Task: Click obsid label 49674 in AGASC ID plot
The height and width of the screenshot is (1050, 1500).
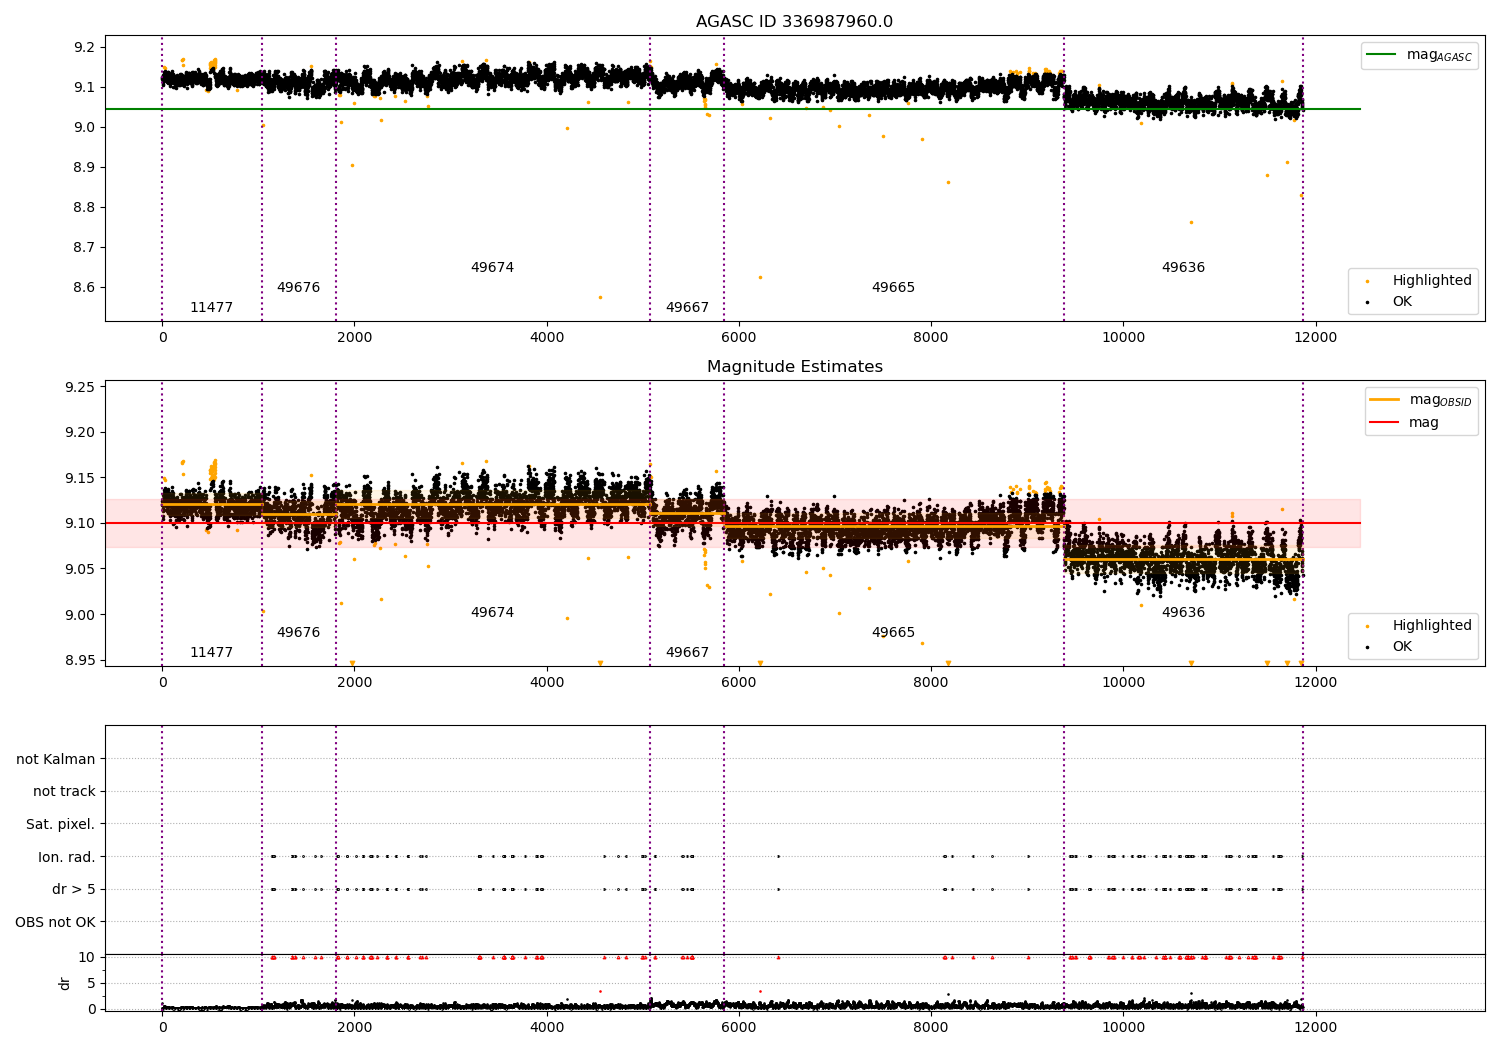Action: tap(492, 268)
